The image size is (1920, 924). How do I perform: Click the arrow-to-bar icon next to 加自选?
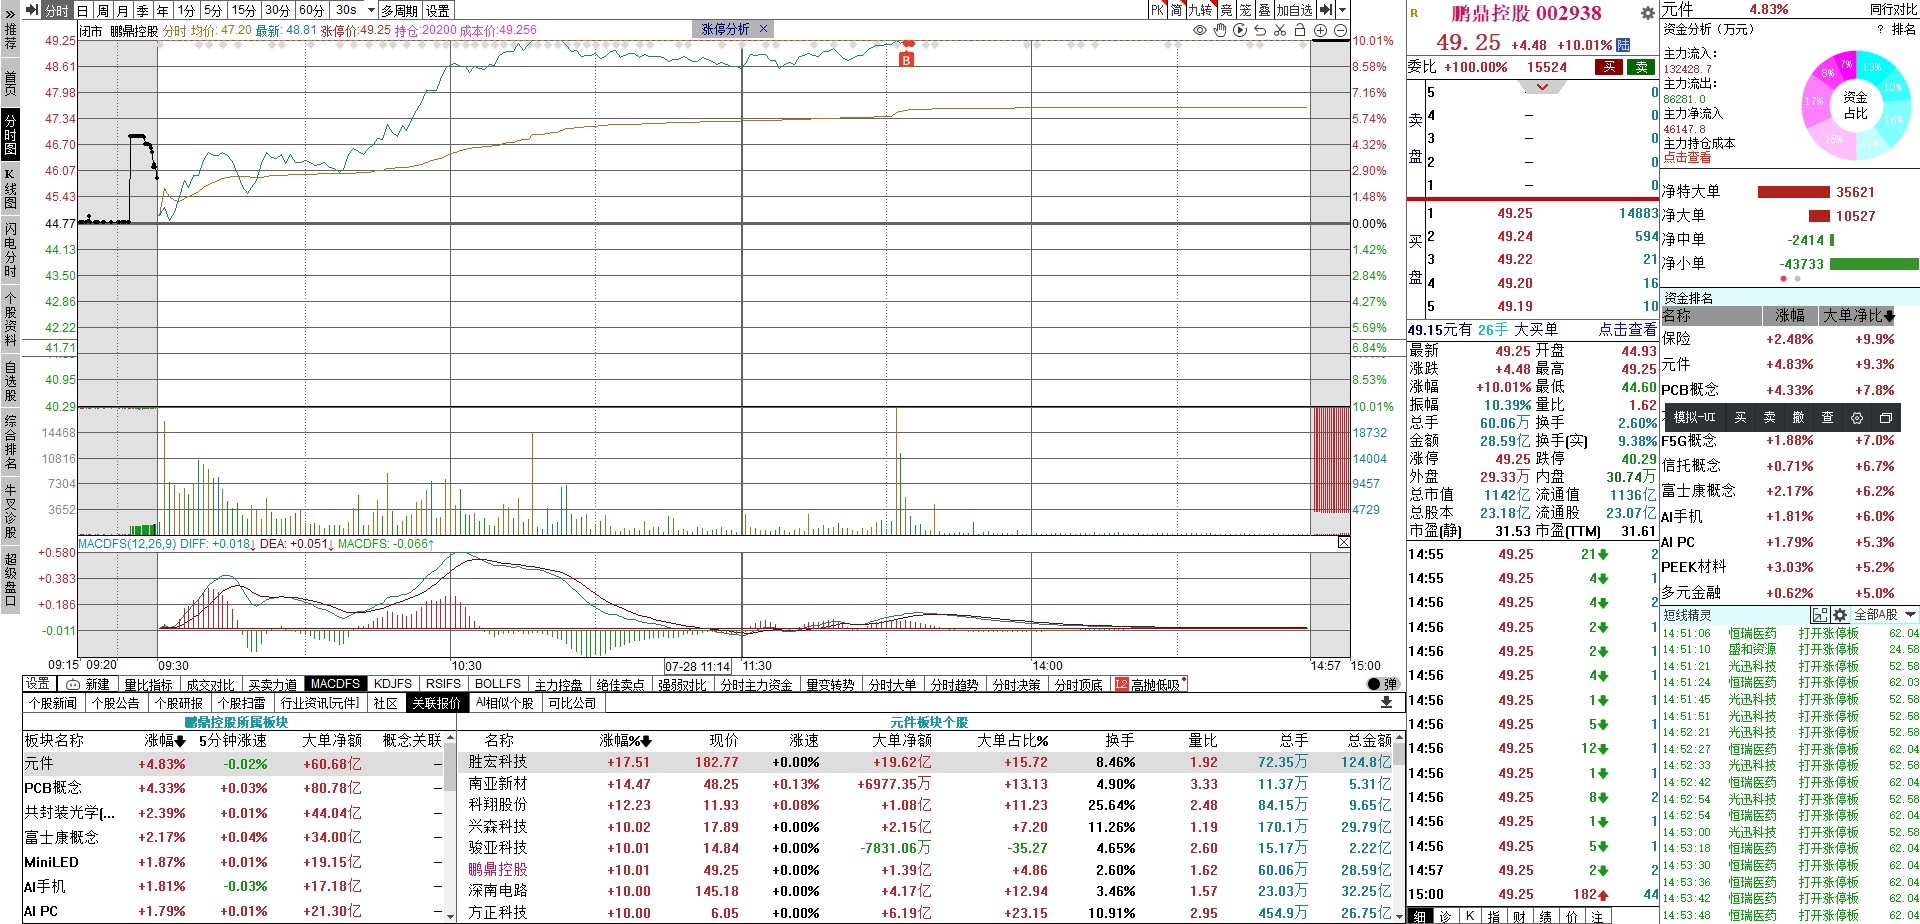(x=1325, y=10)
